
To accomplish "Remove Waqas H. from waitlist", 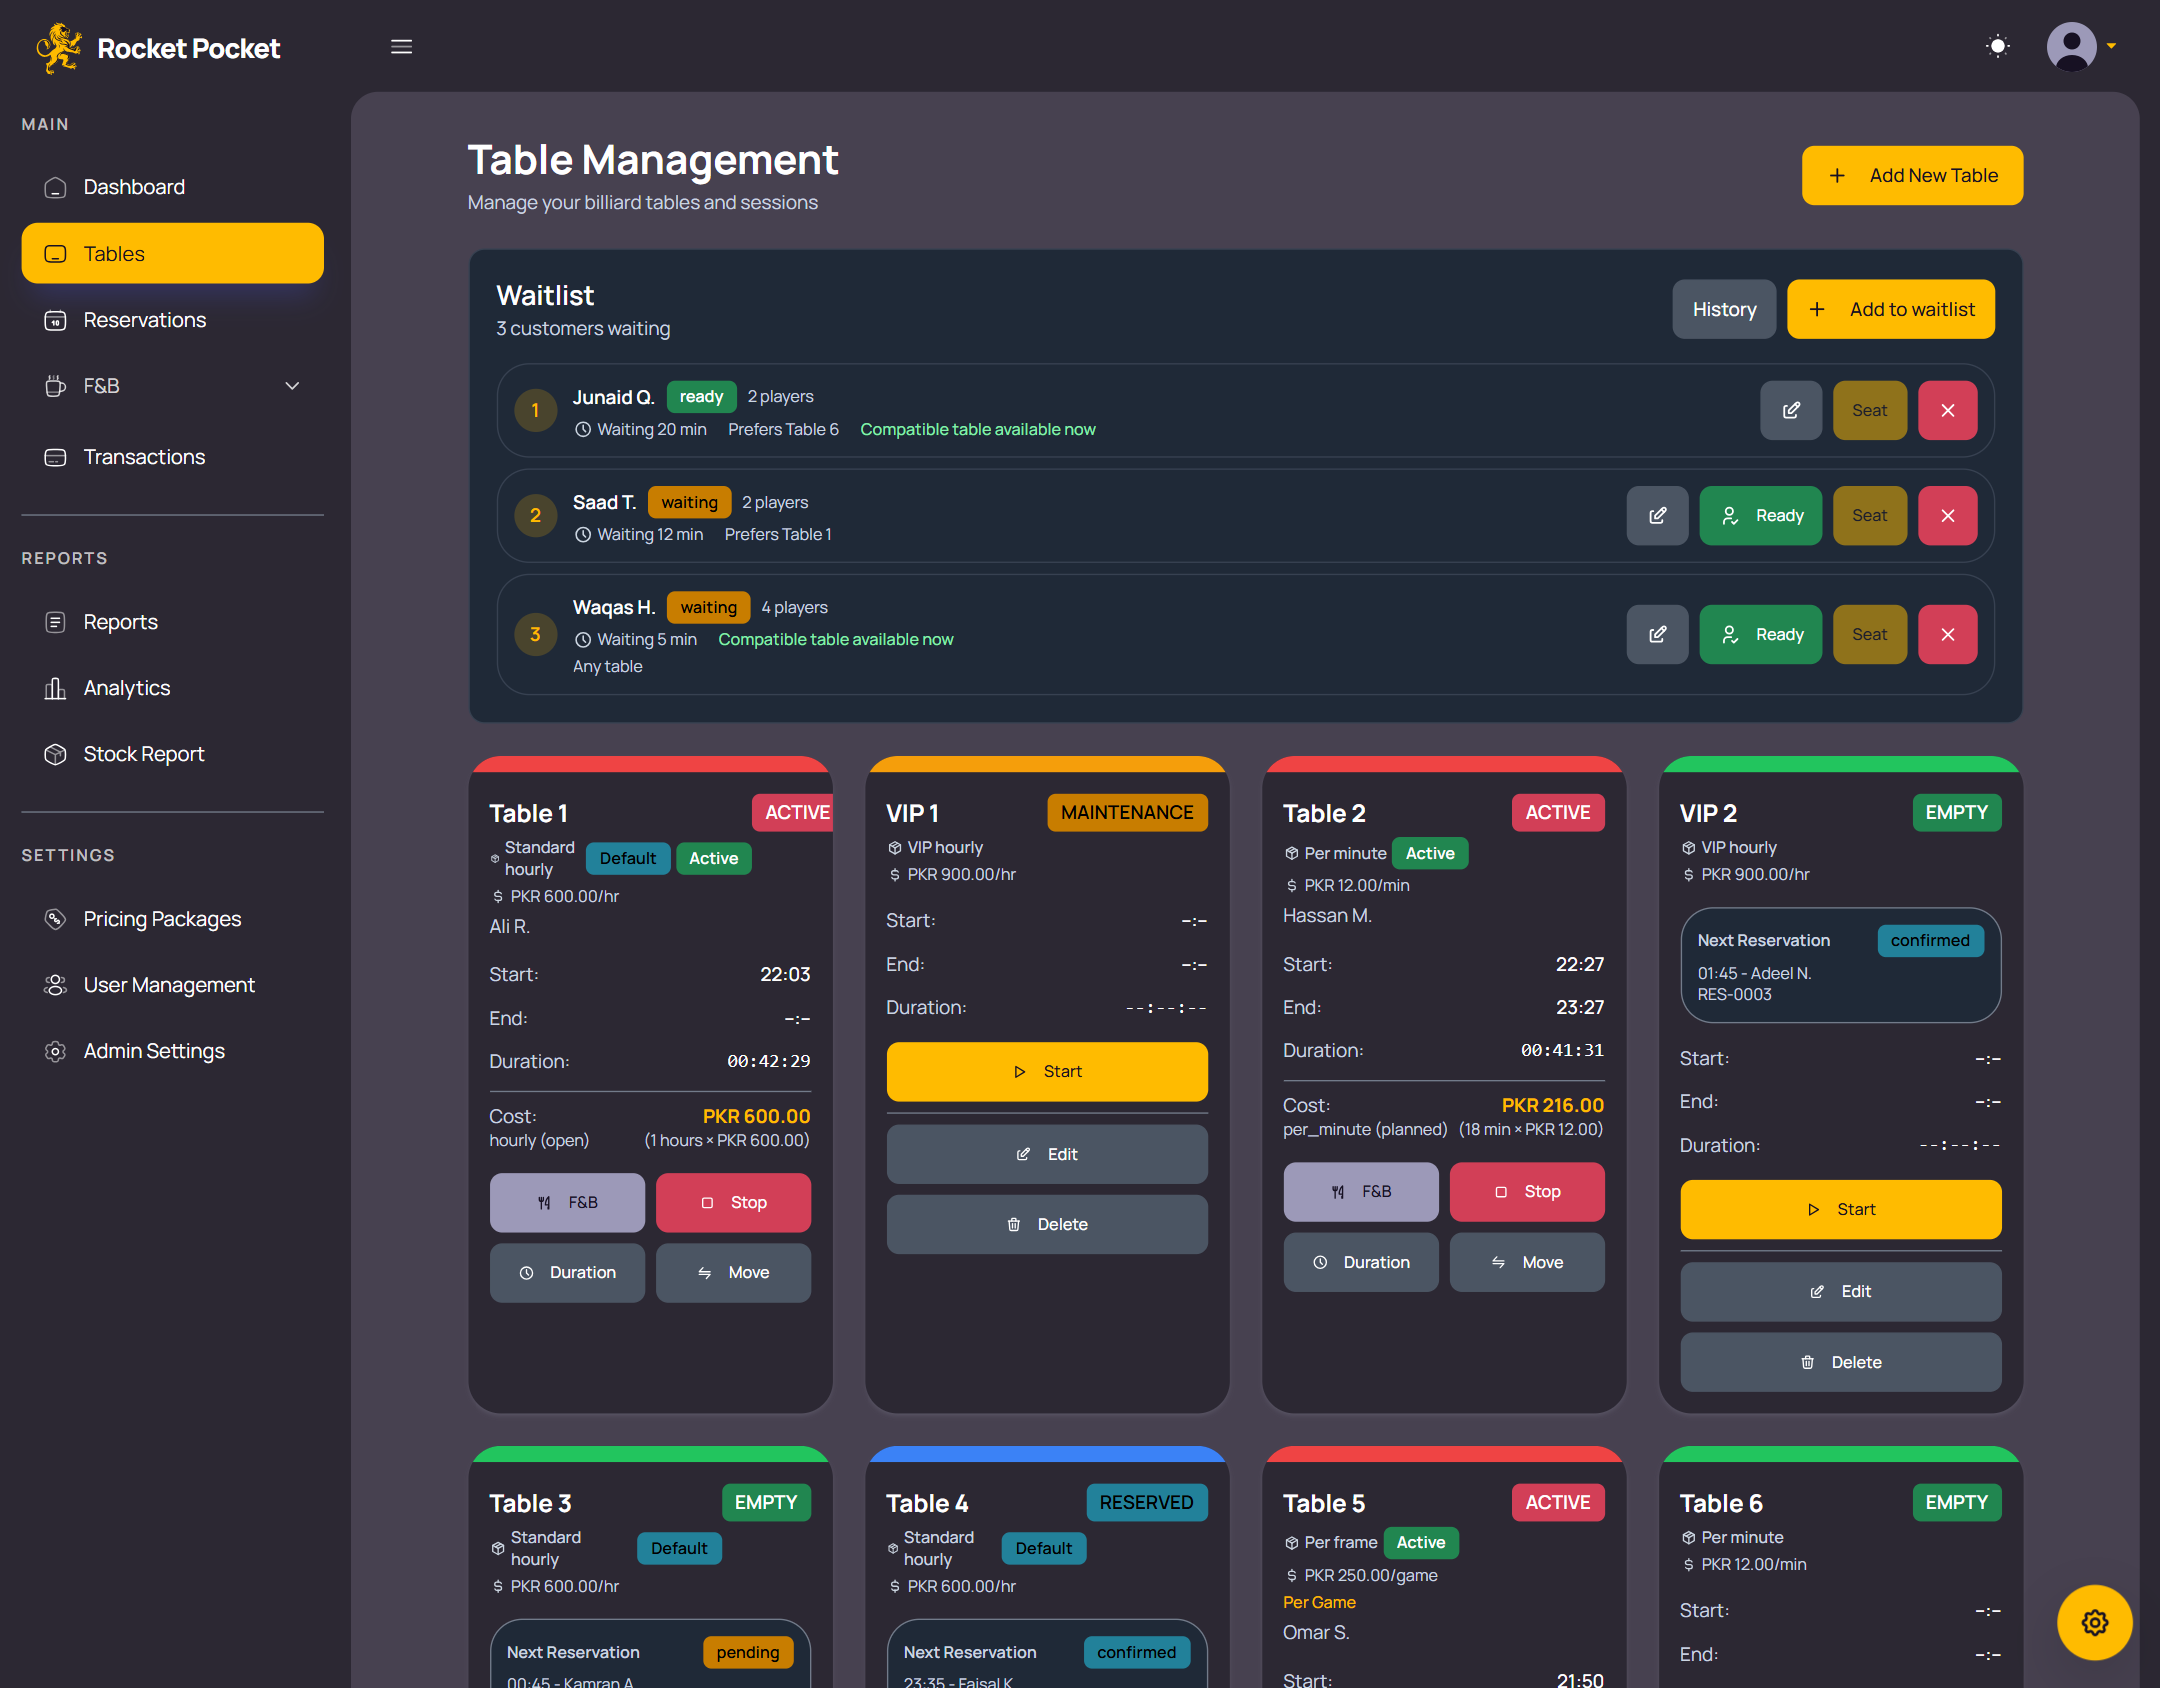I will [1947, 634].
